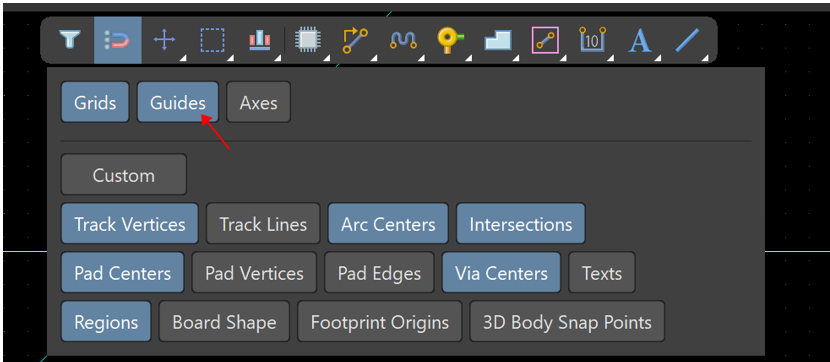This screenshot has height=362, width=830.
Task: Select the Place Via icon
Action: point(450,40)
